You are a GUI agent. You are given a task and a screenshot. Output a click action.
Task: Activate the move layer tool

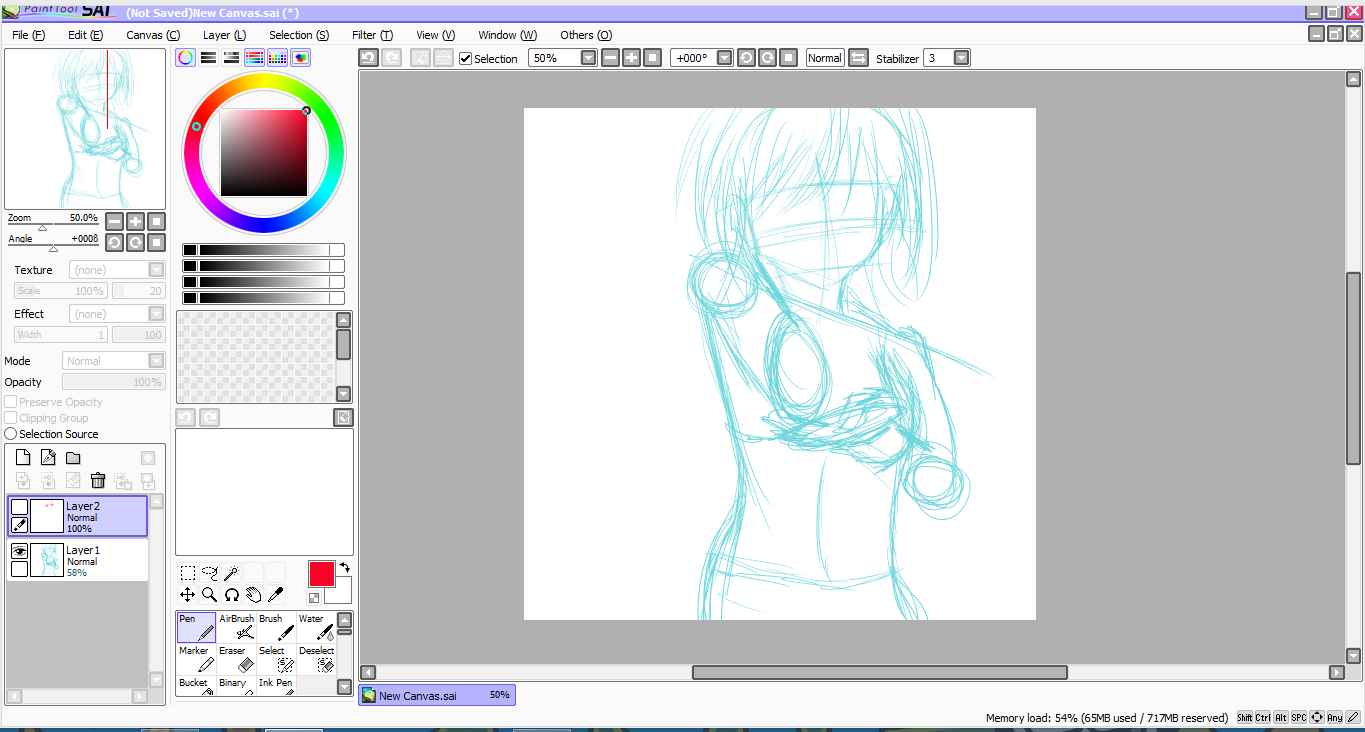(188, 595)
